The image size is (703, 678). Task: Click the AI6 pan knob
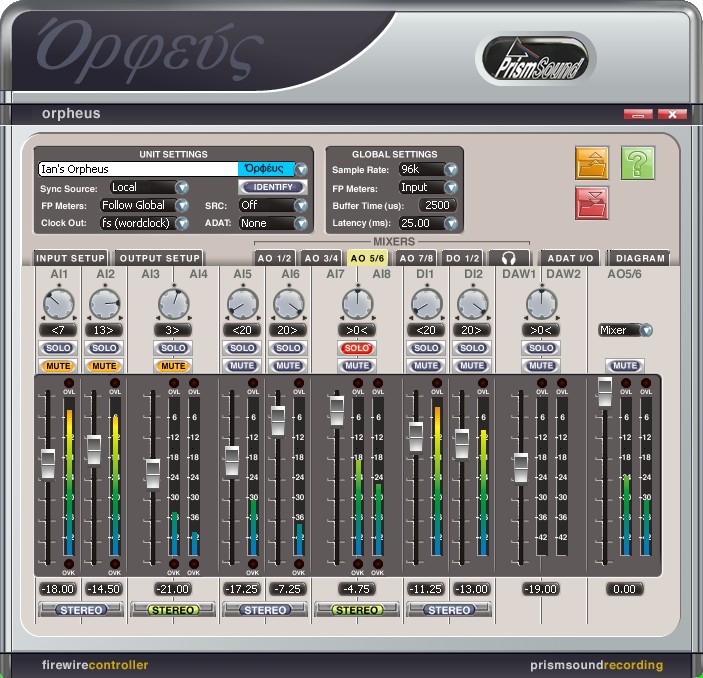289,304
